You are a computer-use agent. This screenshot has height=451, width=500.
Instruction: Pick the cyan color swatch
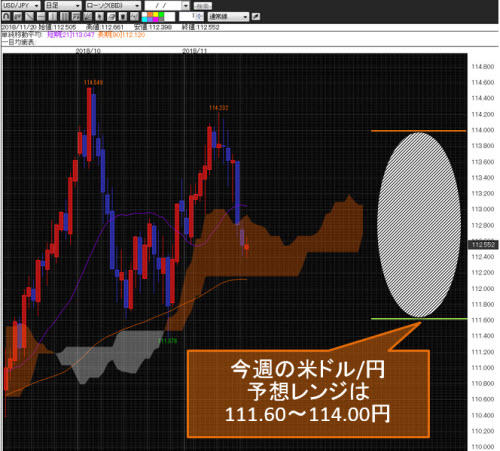[x=145, y=19]
